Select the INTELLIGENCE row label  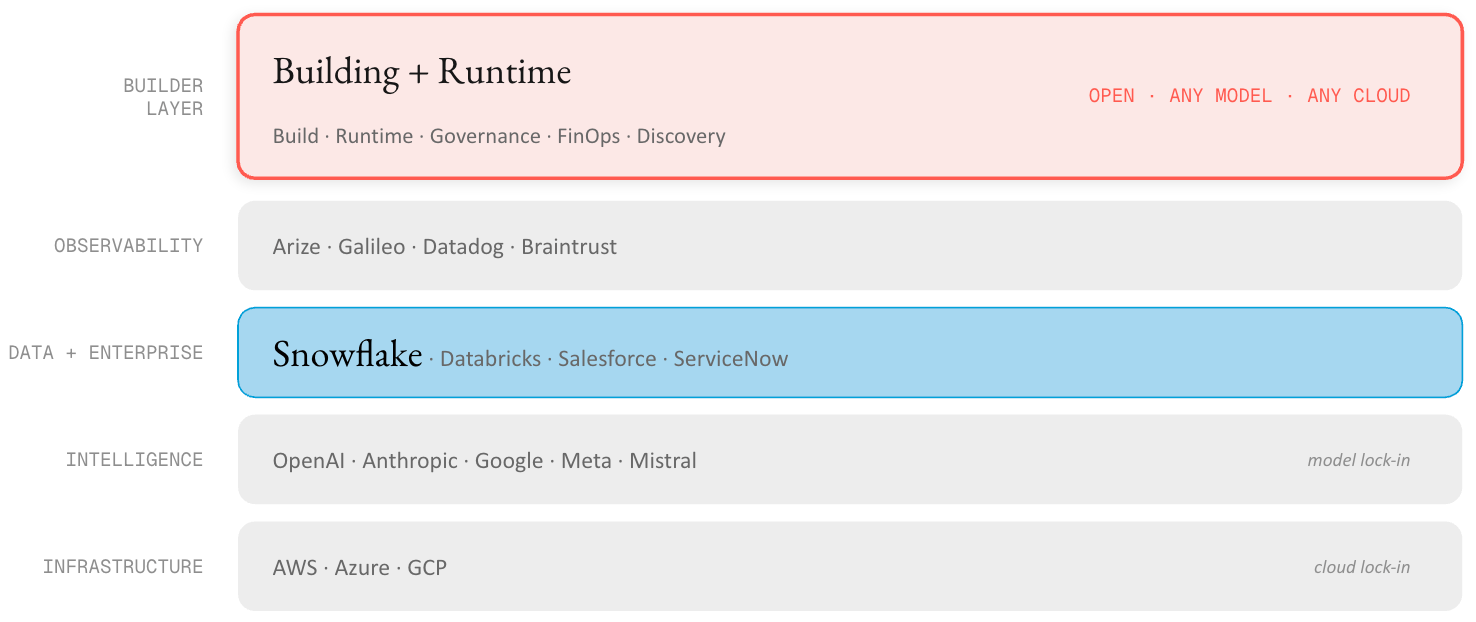tap(134, 459)
